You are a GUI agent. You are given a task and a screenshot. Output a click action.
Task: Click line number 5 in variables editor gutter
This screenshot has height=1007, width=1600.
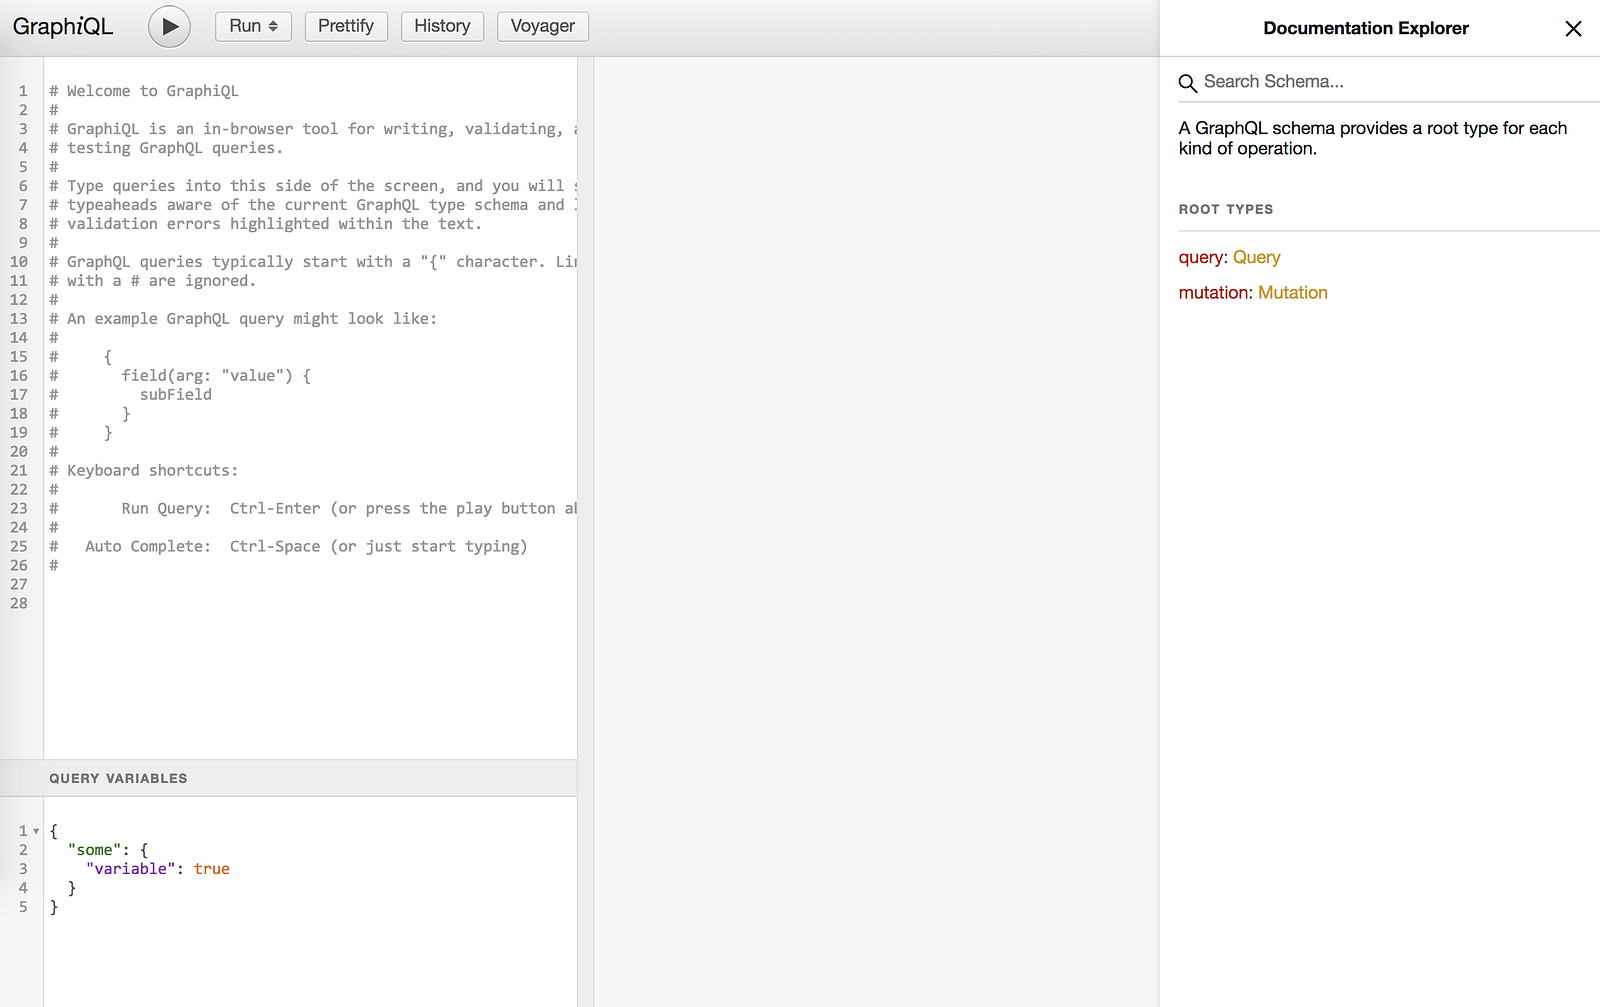[x=23, y=907]
